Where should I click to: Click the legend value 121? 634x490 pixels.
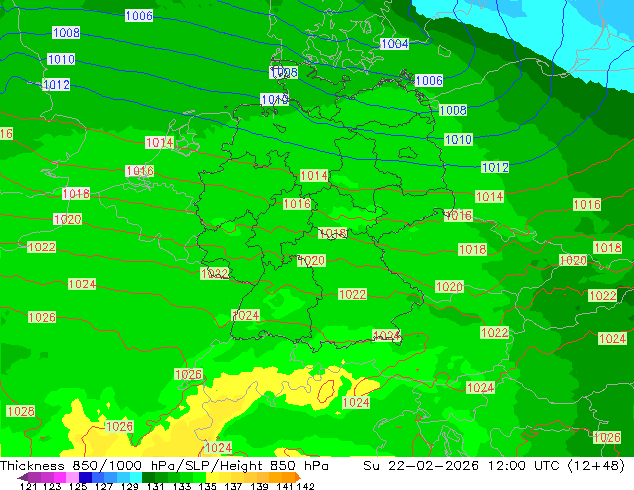(x=28, y=486)
